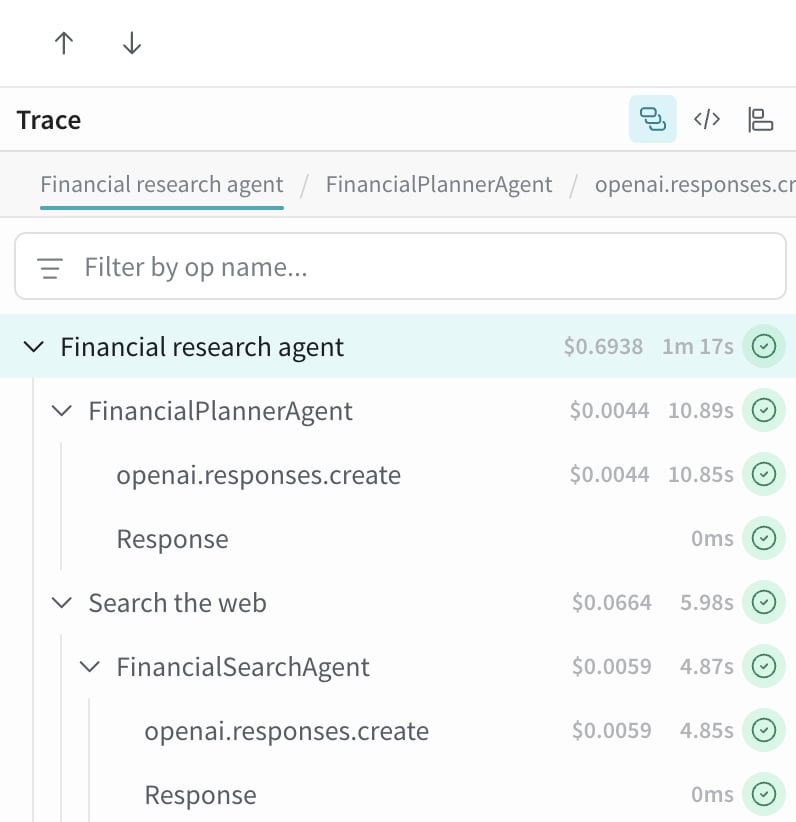This screenshot has height=822, width=796.
Task: Click the 1m 17s duration value
Action: [x=697, y=347]
